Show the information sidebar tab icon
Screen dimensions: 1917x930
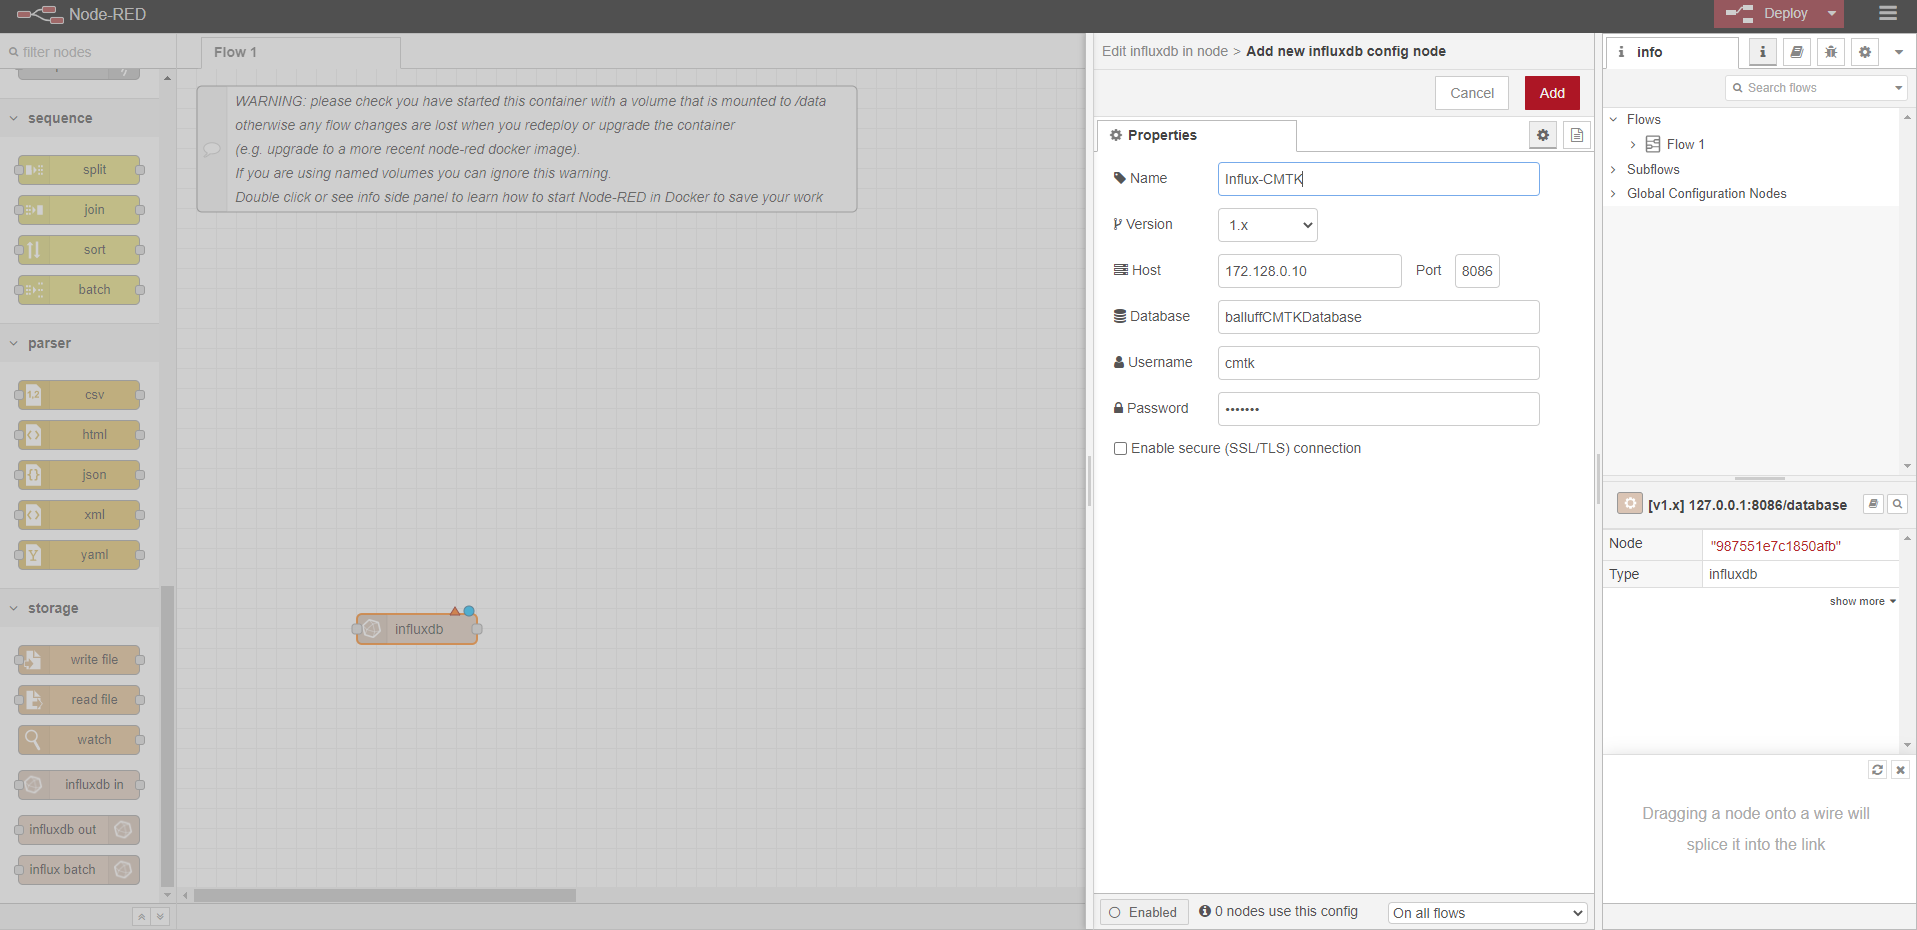pyautogui.click(x=1763, y=52)
